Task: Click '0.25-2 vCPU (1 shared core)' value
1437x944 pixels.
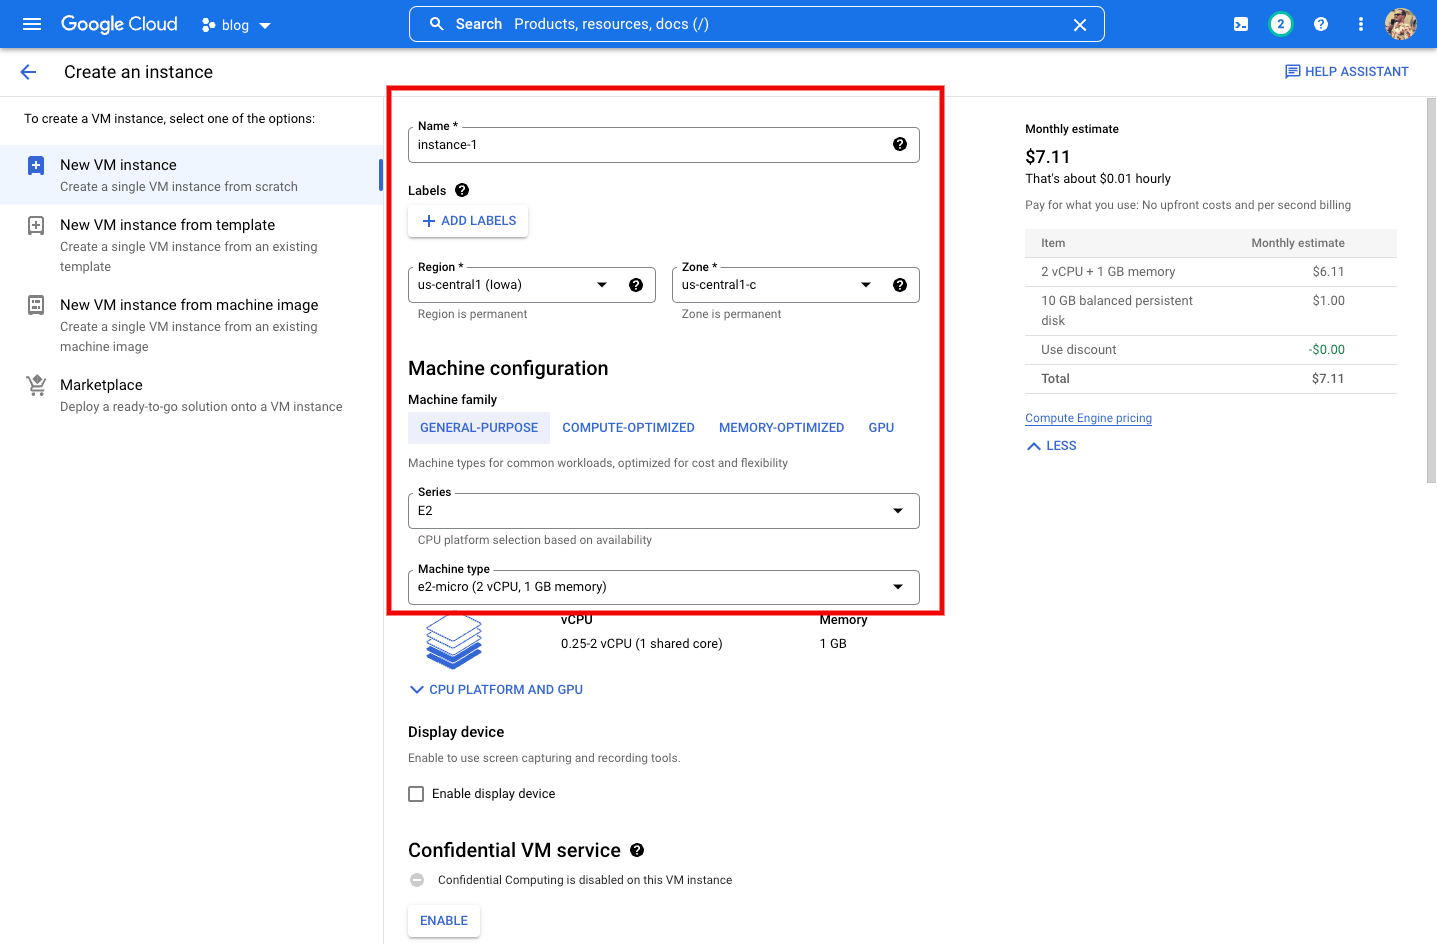Action: point(642,644)
